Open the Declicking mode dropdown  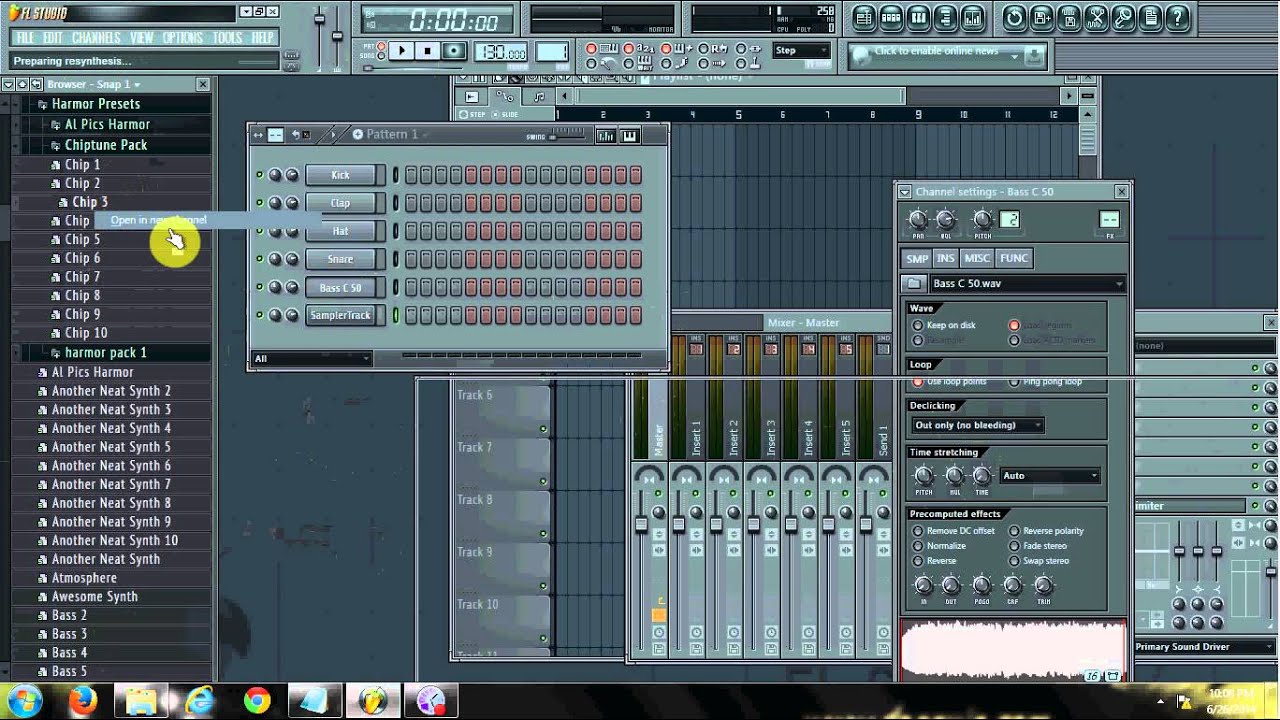pyautogui.click(x=976, y=425)
